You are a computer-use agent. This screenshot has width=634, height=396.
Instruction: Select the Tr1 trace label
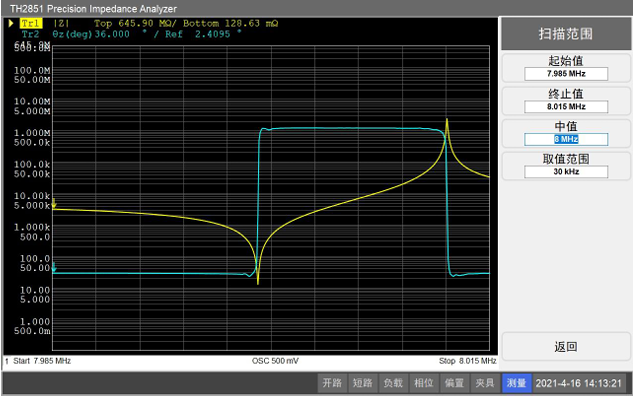tap(31, 23)
